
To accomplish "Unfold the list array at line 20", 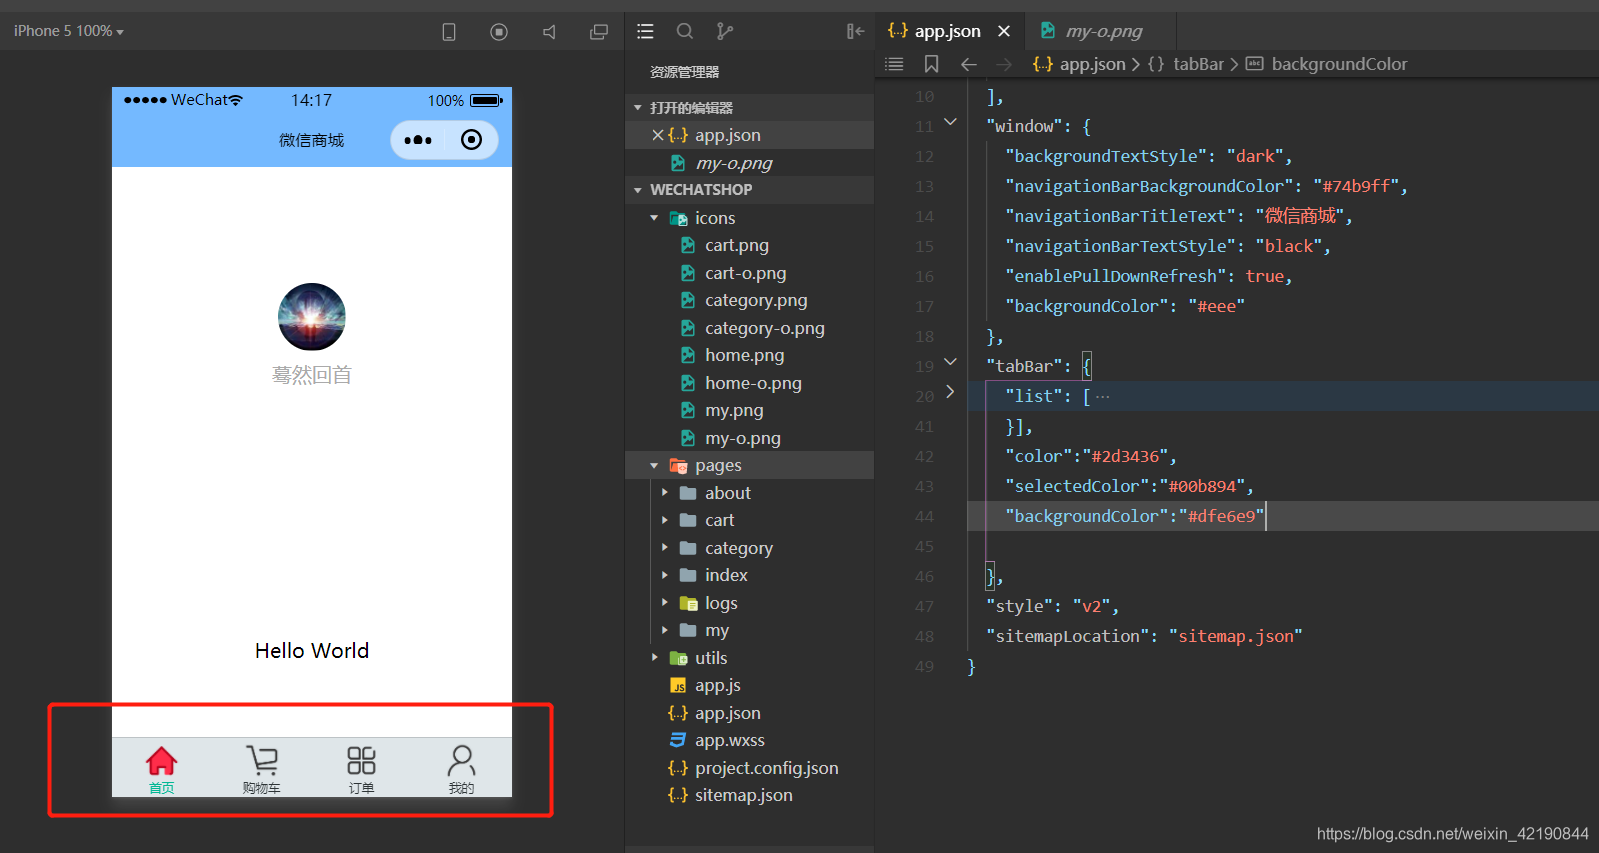I will (950, 392).
